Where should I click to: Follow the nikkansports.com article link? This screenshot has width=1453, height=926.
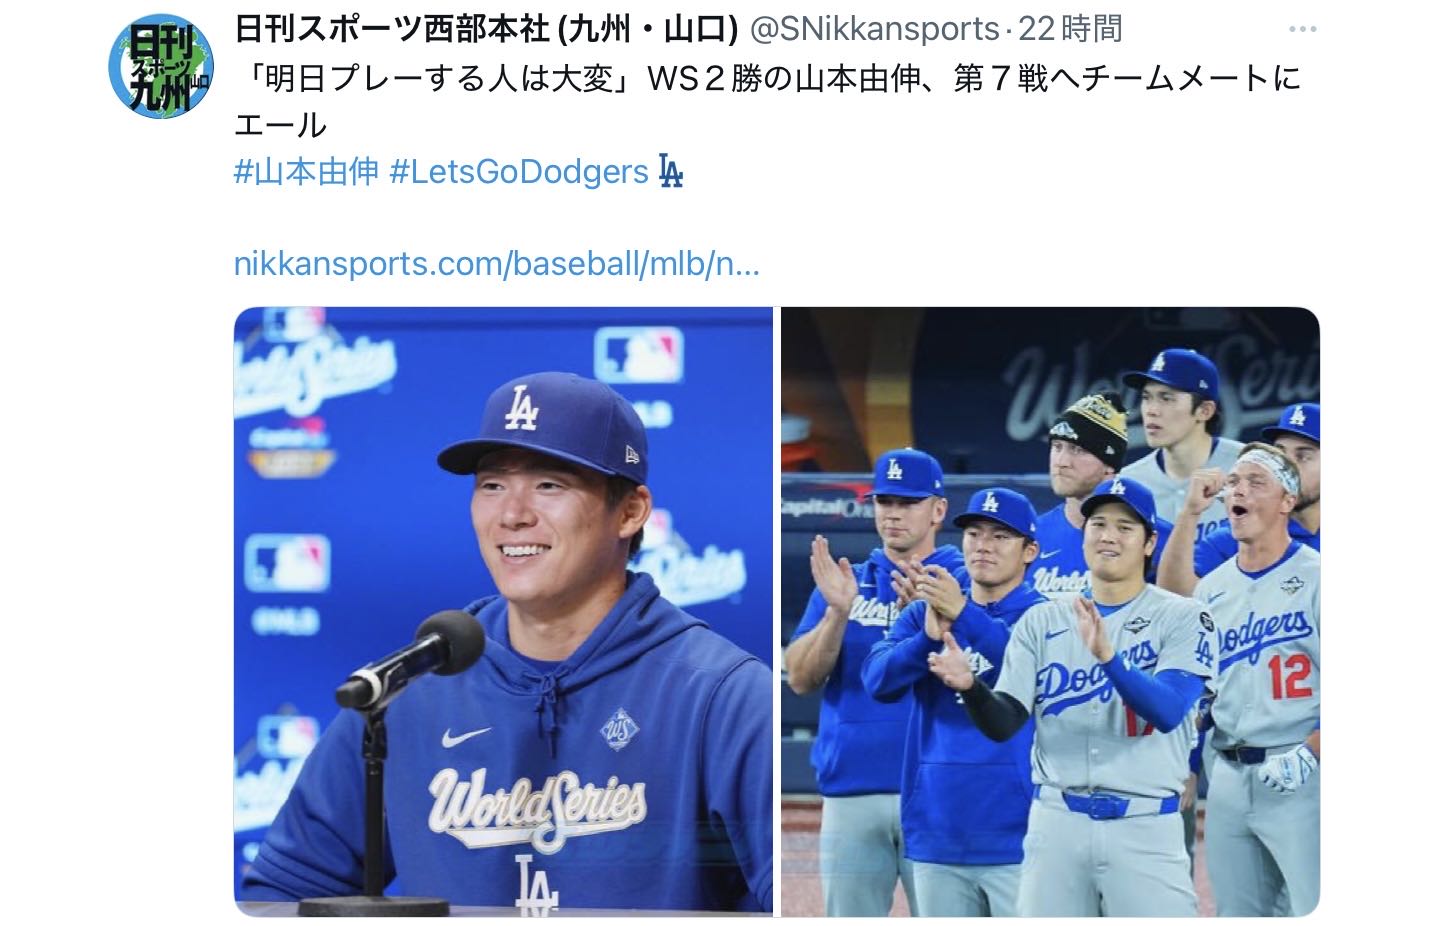(x=497, y=264)
